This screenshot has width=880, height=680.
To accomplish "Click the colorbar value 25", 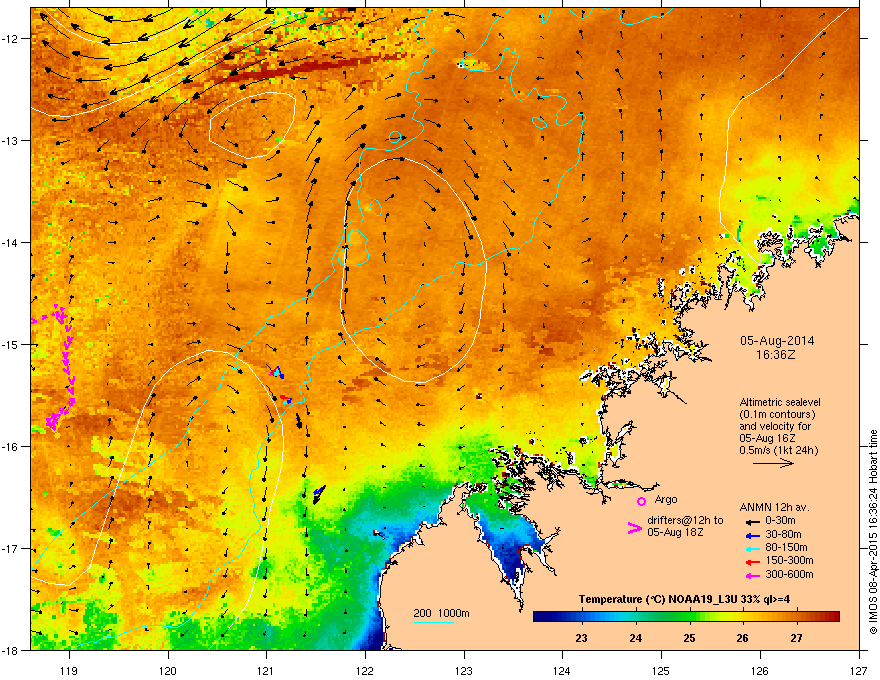I will pyautogui.click(x=689, y=638).
